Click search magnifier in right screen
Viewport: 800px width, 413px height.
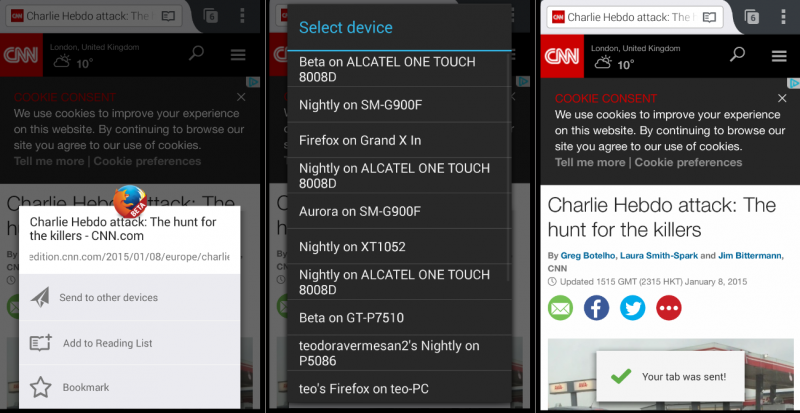[x=737, y=54]
